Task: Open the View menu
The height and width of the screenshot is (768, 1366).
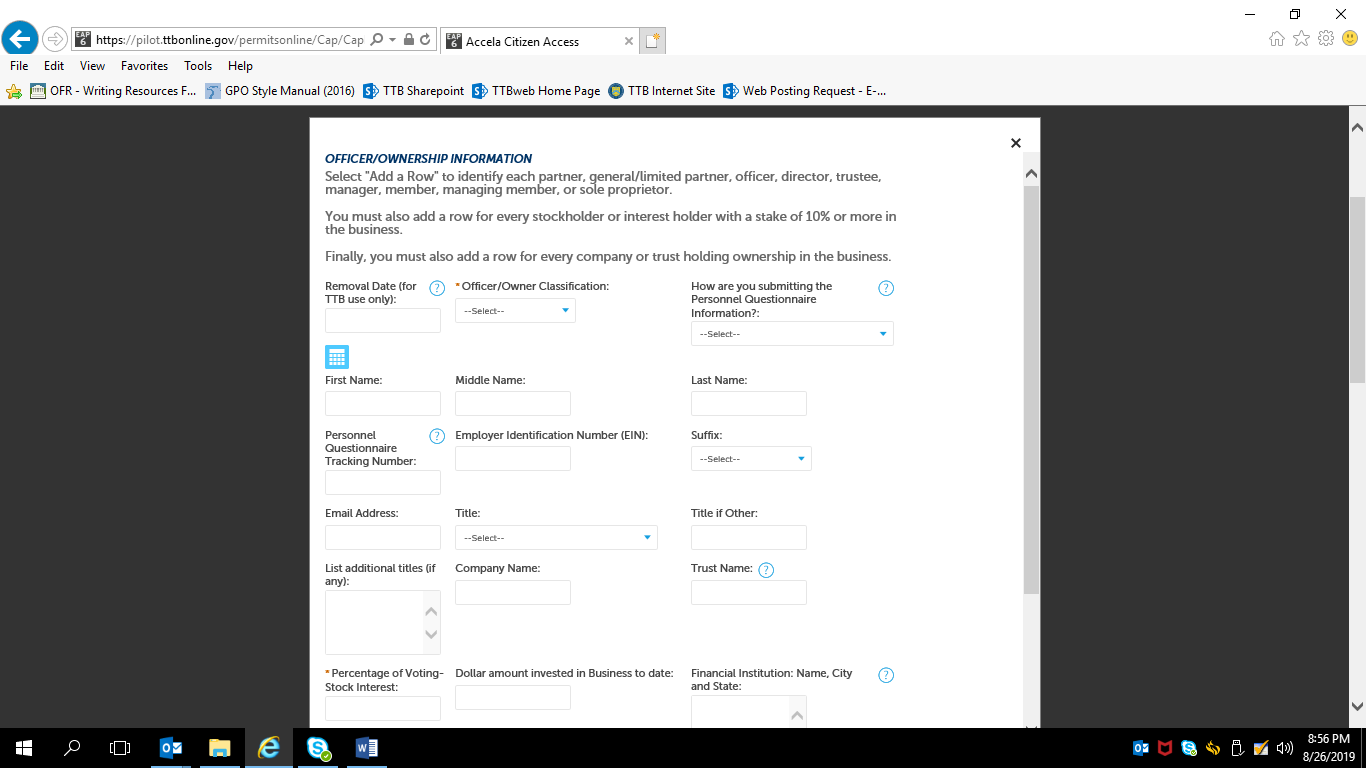Action: click(93, 66)
